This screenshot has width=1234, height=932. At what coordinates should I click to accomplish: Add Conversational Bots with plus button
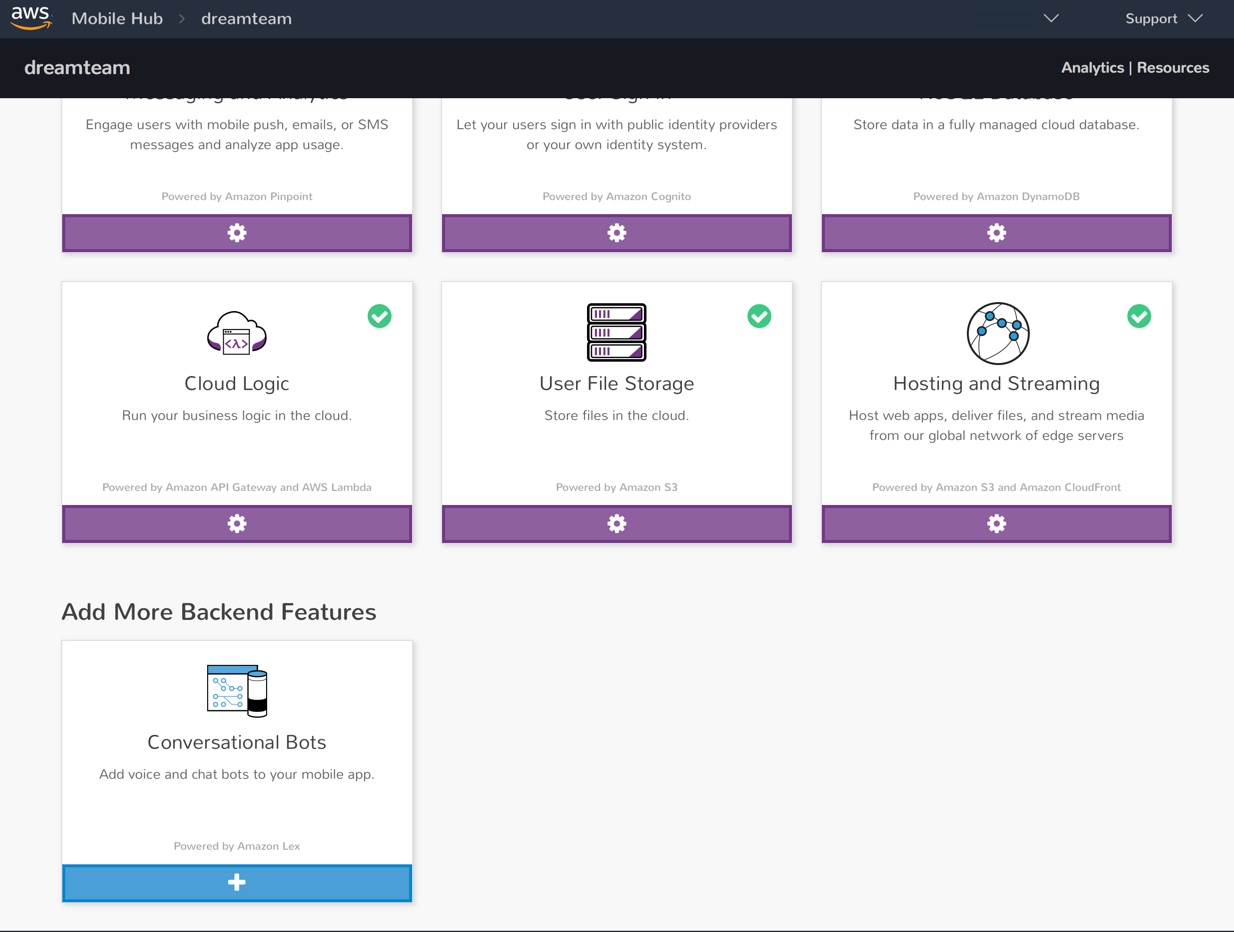[237, 883]
